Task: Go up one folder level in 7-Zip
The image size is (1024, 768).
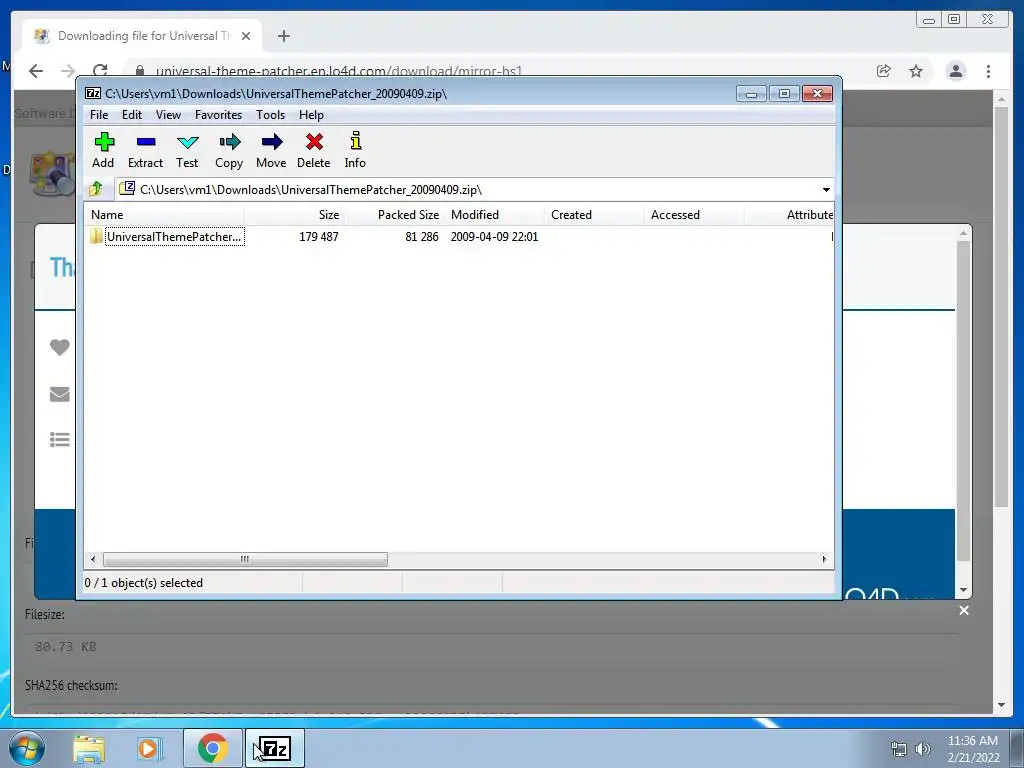Action: [96, 189]
